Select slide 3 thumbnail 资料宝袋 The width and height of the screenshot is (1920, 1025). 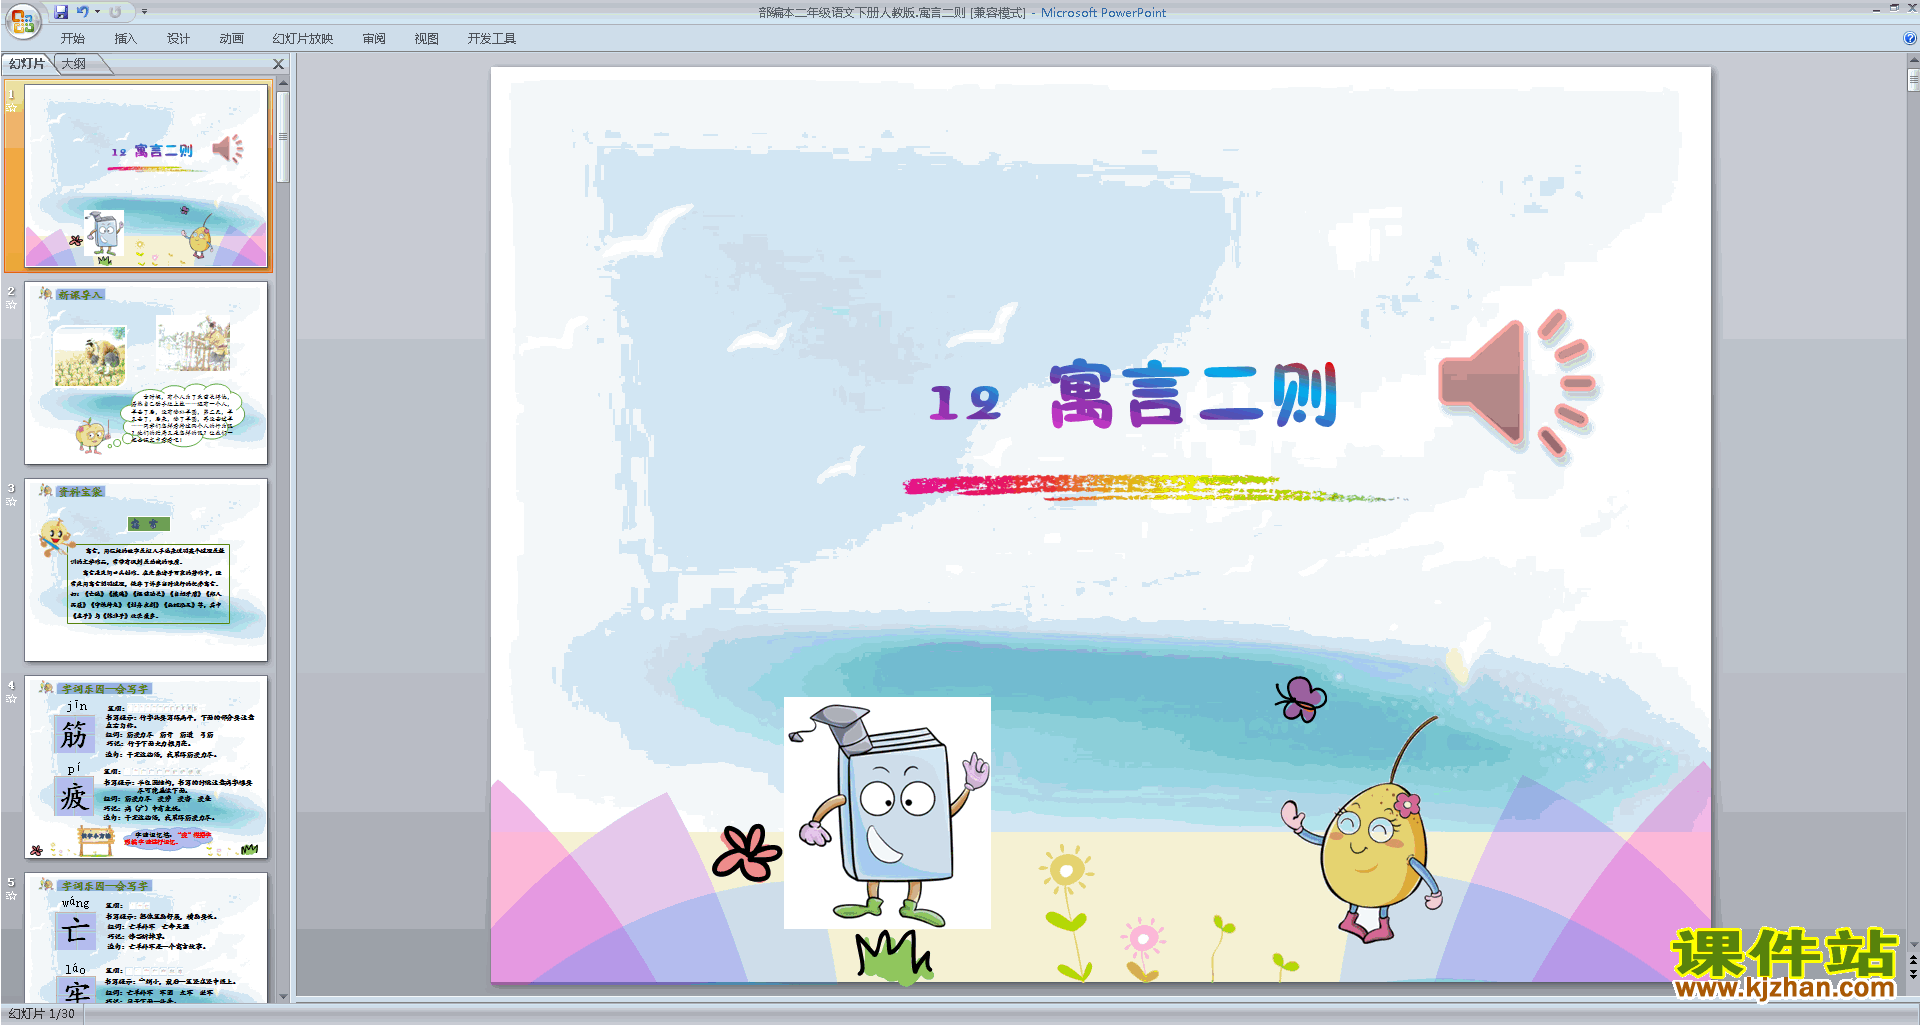click(146, 570)
